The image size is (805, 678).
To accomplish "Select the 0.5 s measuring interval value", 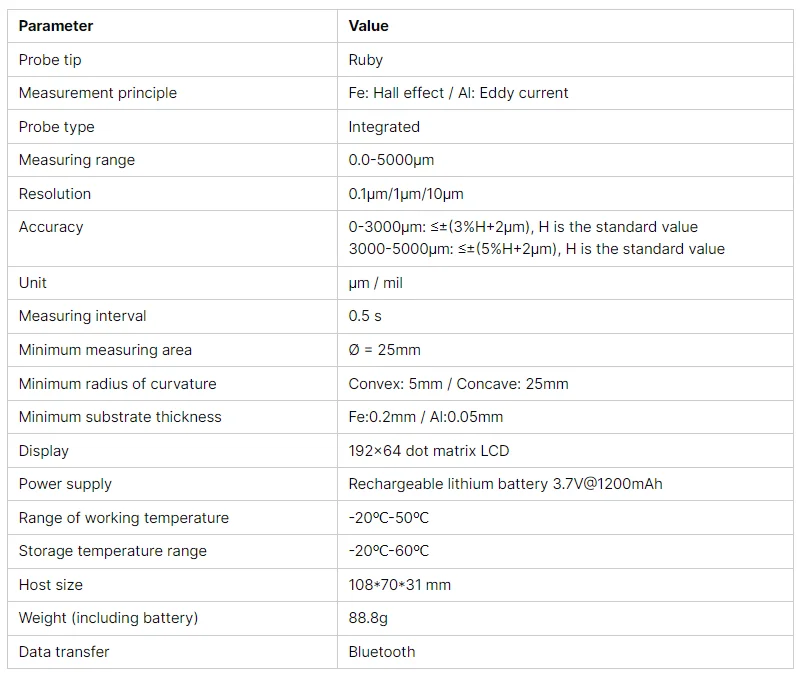I will [365, 316].
